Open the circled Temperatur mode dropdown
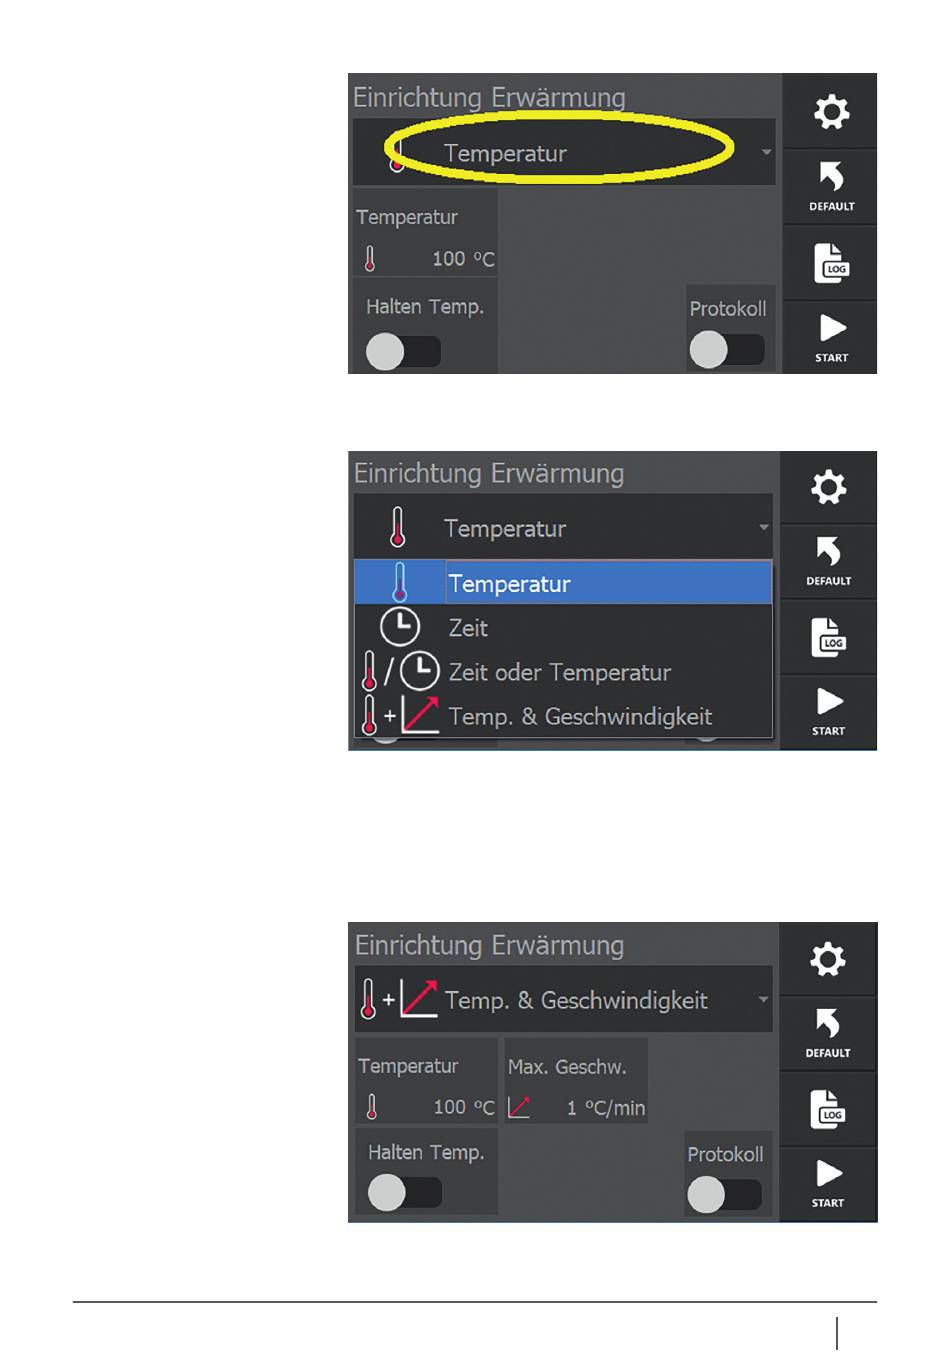The image size is (950, 1357). (x=564, y=153)
